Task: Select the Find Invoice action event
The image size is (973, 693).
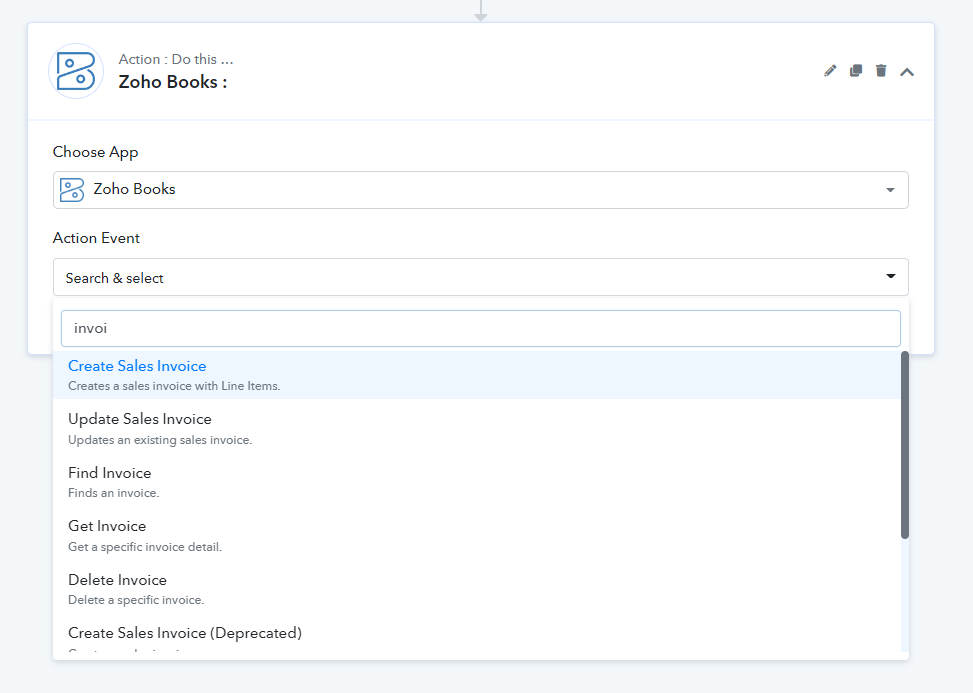Action: [477, 482]
